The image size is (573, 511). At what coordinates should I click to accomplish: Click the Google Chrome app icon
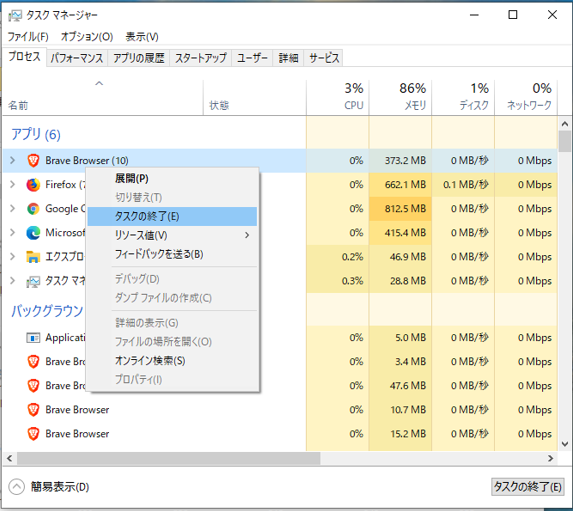[x=33, y=209]
